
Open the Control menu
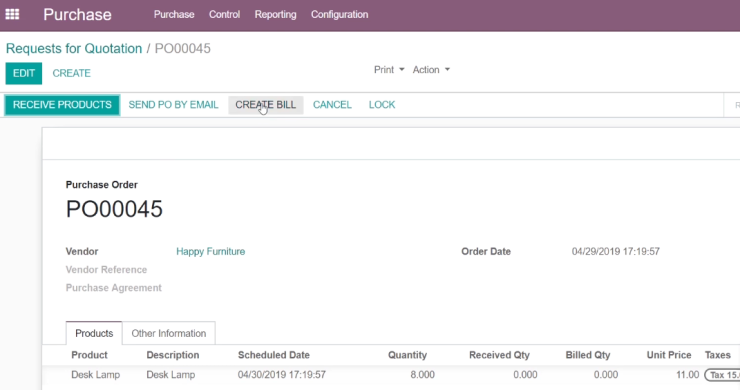coord(224,15)
